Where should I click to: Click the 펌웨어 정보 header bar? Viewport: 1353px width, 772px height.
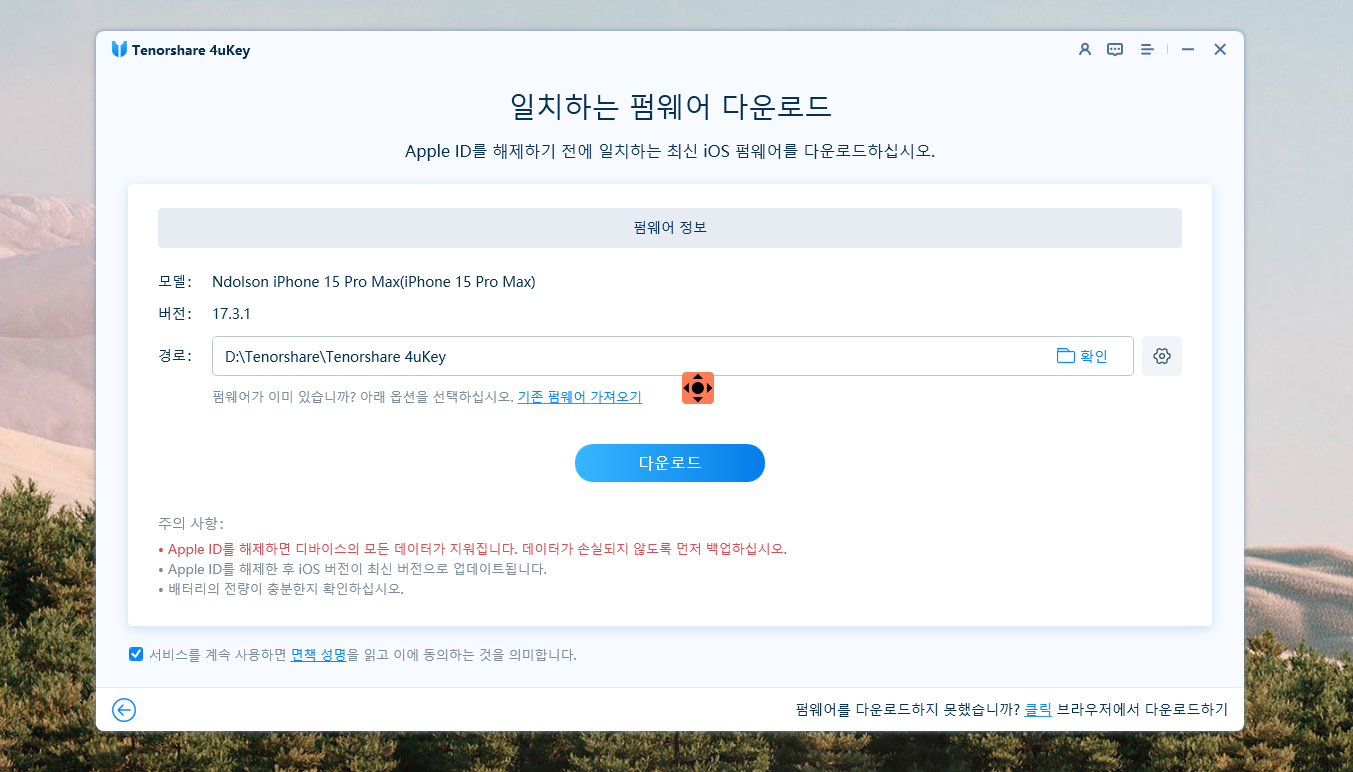click(x=670, y=228)
